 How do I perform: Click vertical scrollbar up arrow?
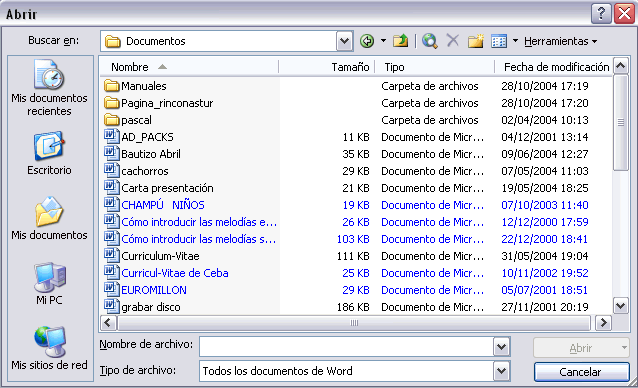(621, 66)
